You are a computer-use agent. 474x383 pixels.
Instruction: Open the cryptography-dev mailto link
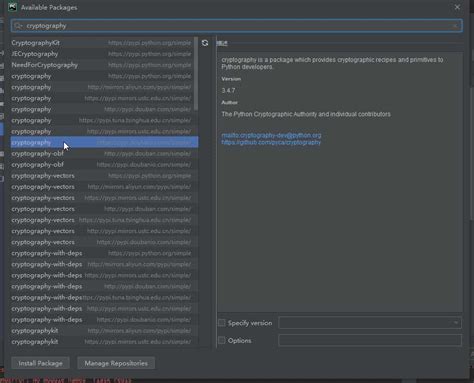tap(271, 135)
